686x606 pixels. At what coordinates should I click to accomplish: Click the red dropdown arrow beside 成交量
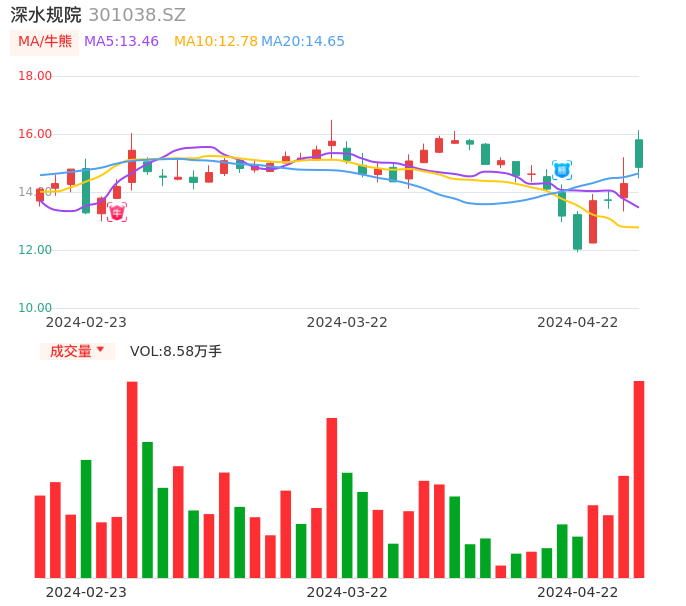click(x=100, y=350)
